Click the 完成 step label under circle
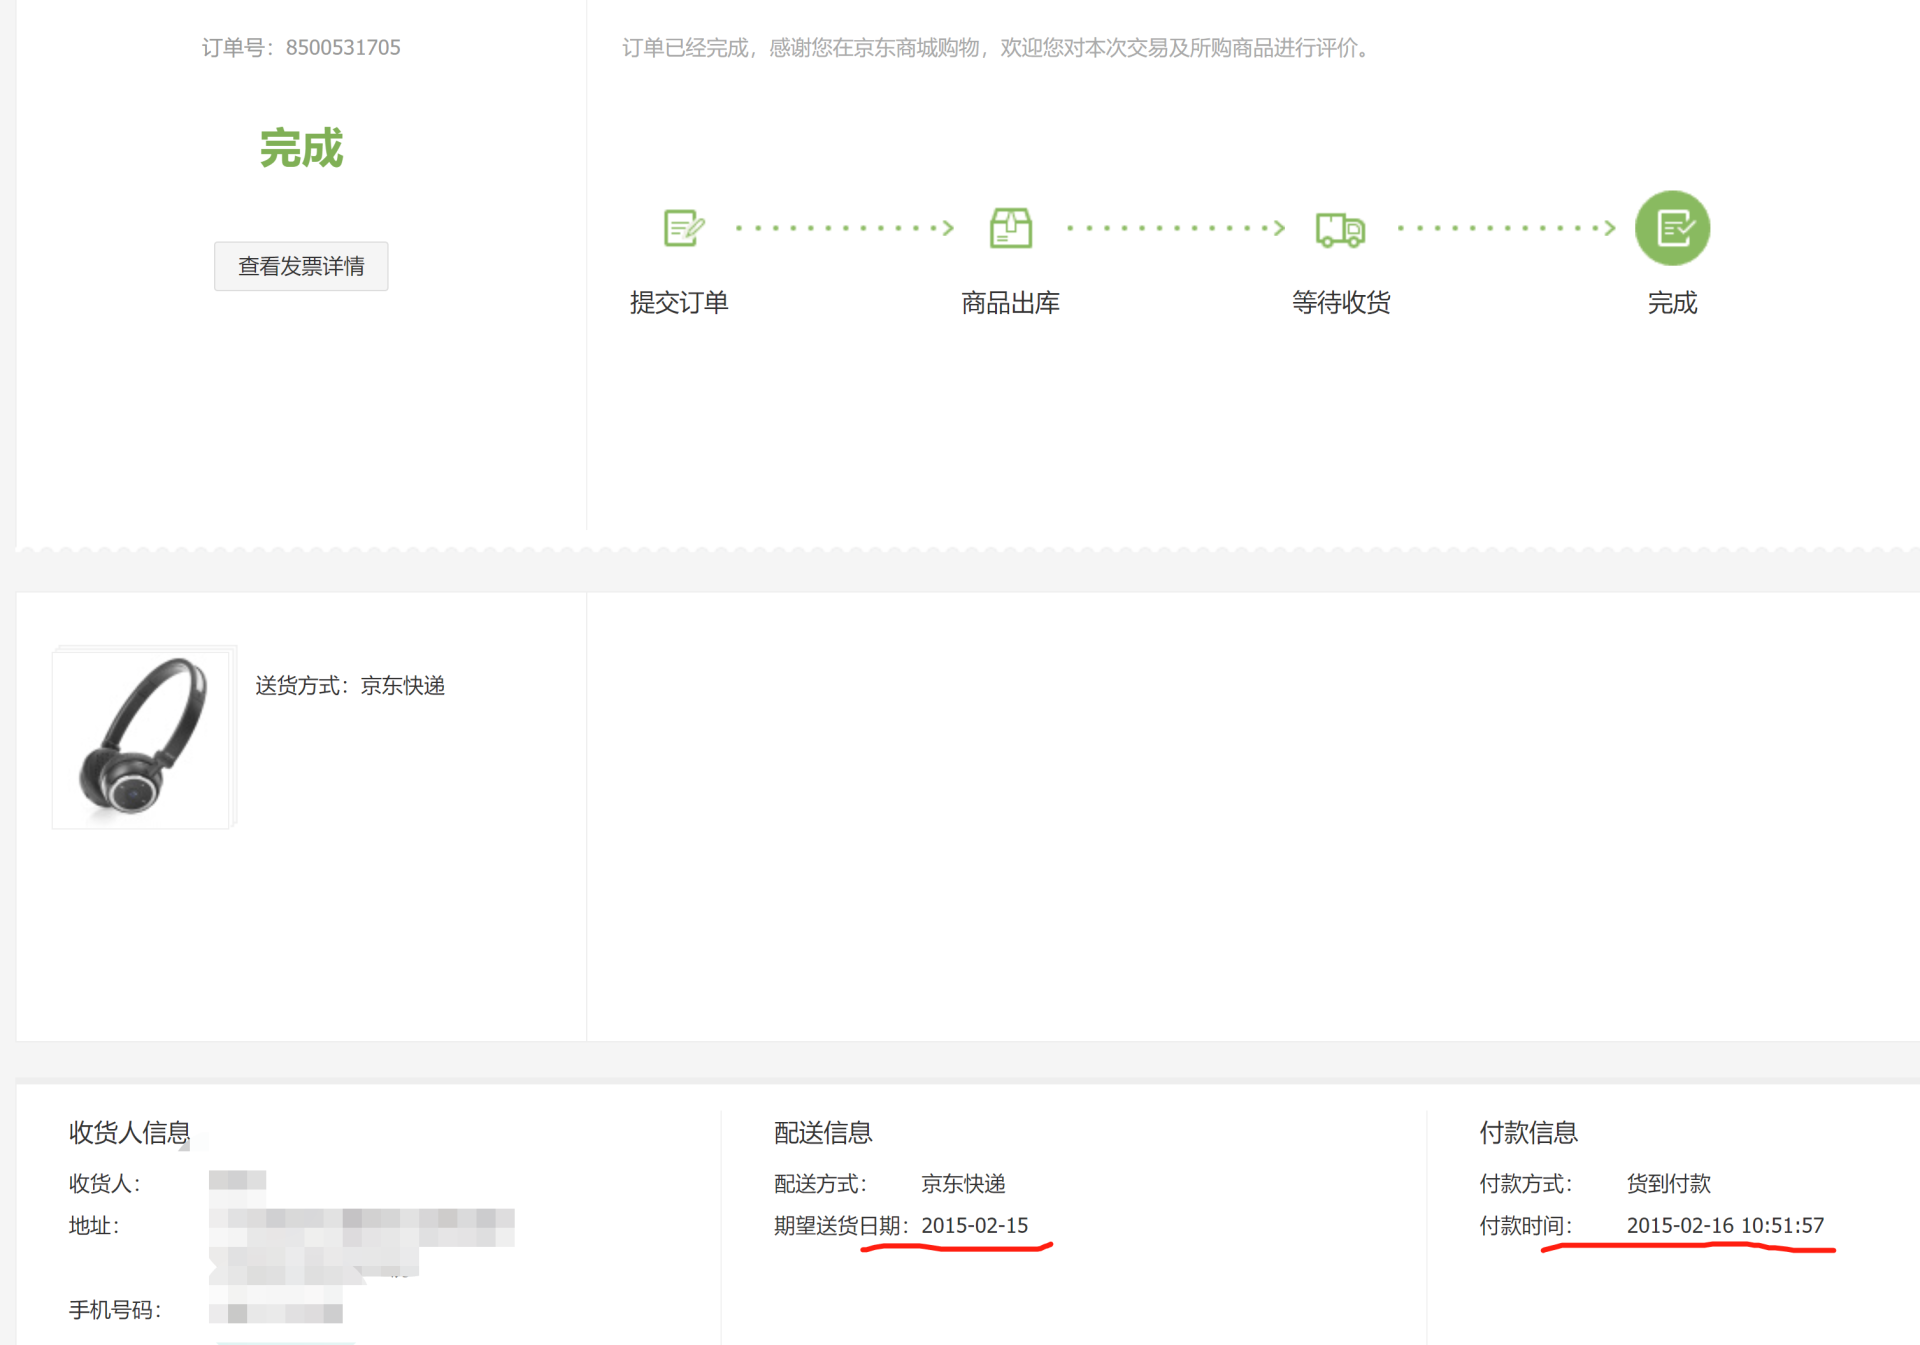Viewport: 1920px width, 1345px height. (x=1672, y=303)
